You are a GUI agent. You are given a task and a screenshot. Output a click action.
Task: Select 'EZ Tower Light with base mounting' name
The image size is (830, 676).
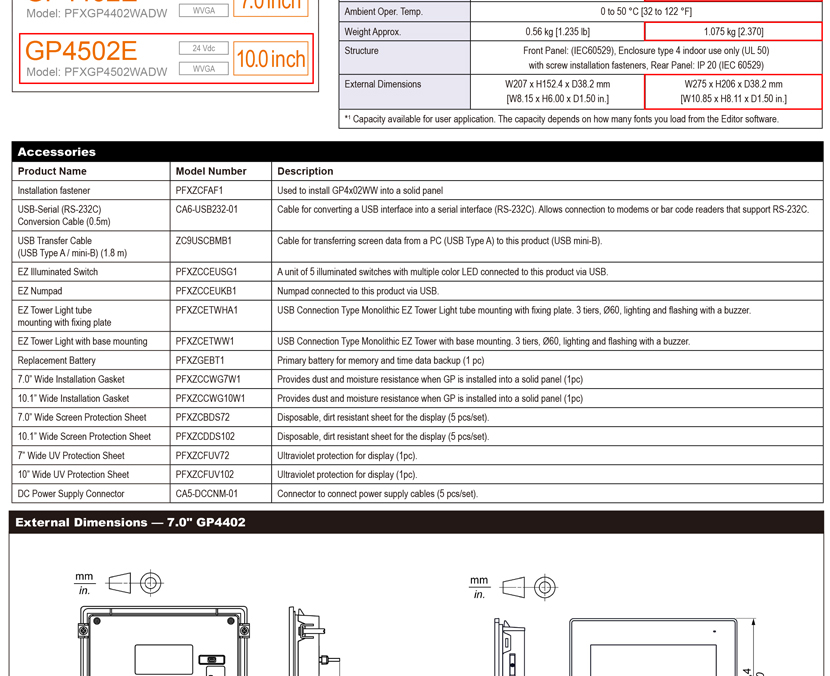82,341
